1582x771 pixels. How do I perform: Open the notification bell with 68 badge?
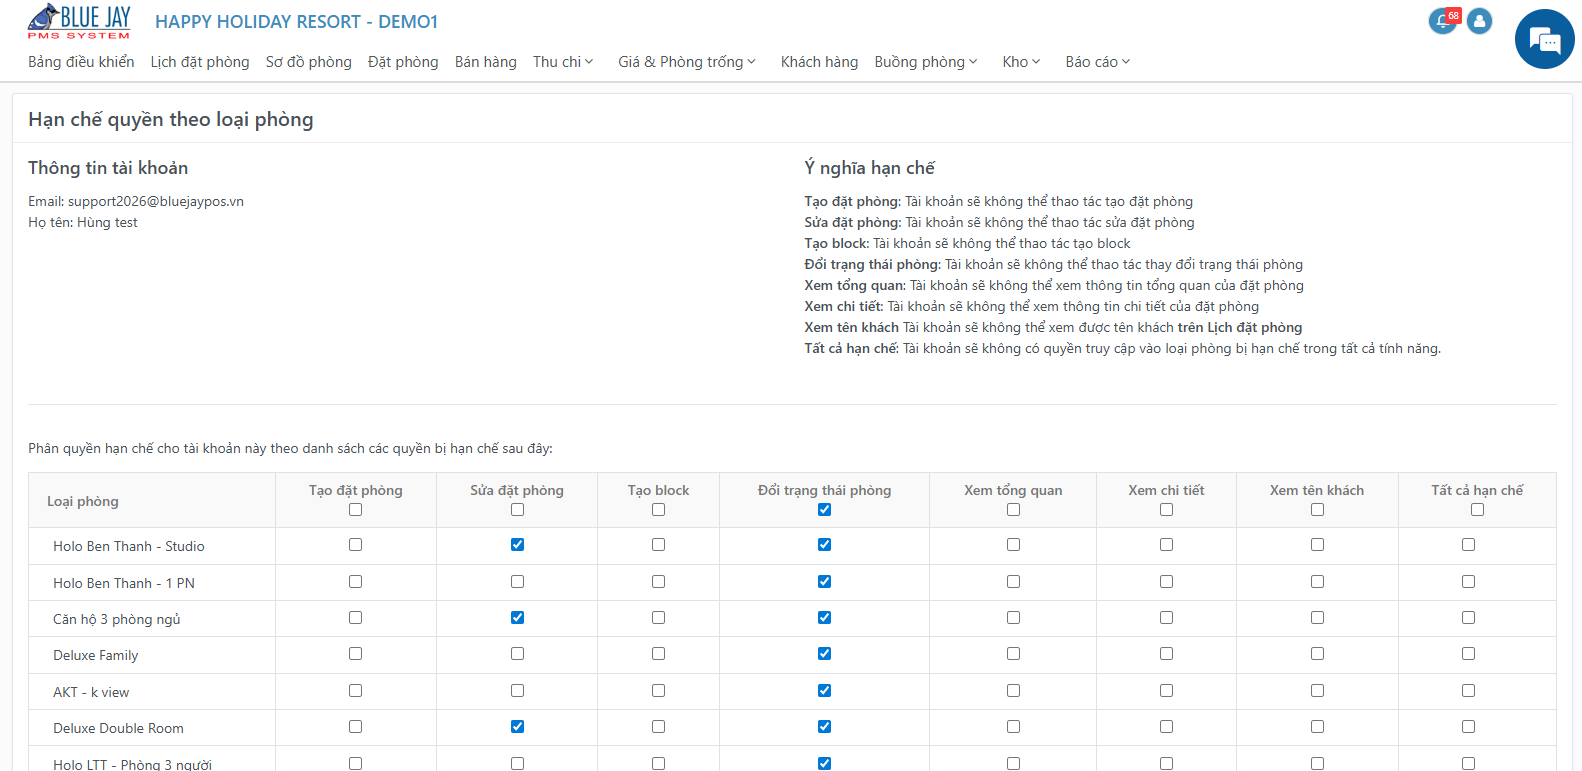click(1443, 21)
